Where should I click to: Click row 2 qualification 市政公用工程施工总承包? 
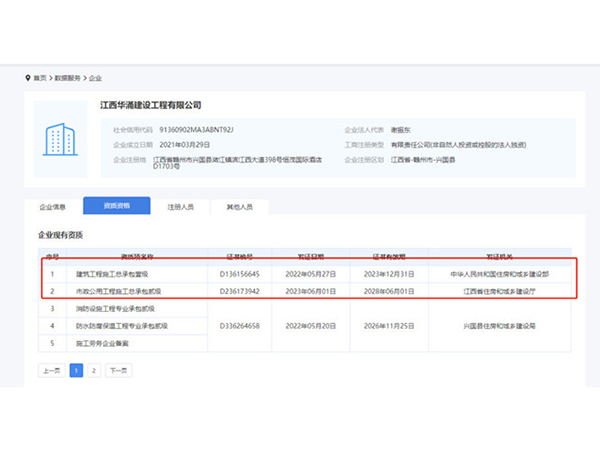[118, 291]
